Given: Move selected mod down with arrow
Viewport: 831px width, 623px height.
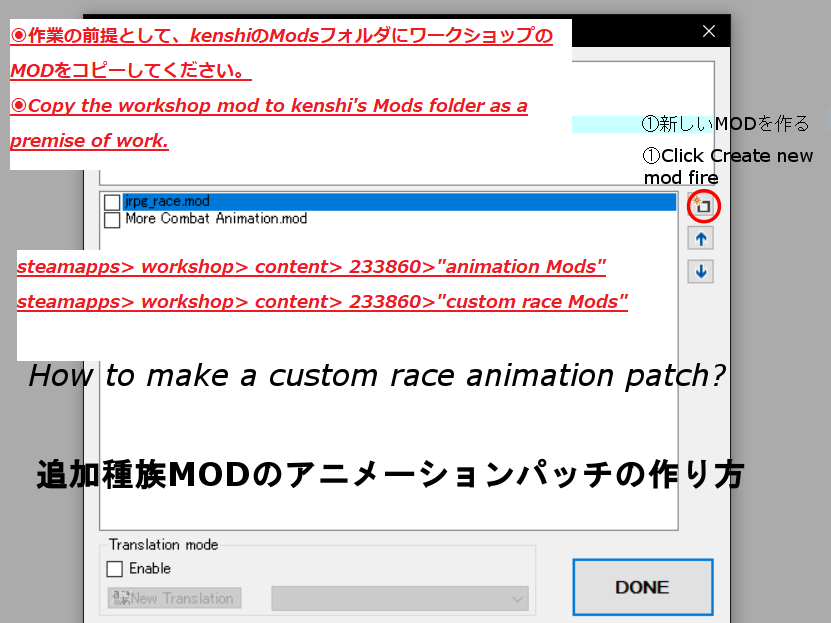Looking at the screenshot, I should point(701,271).
